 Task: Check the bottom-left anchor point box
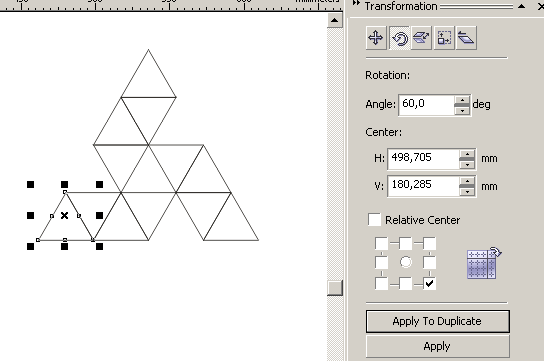tap(382, 283)
